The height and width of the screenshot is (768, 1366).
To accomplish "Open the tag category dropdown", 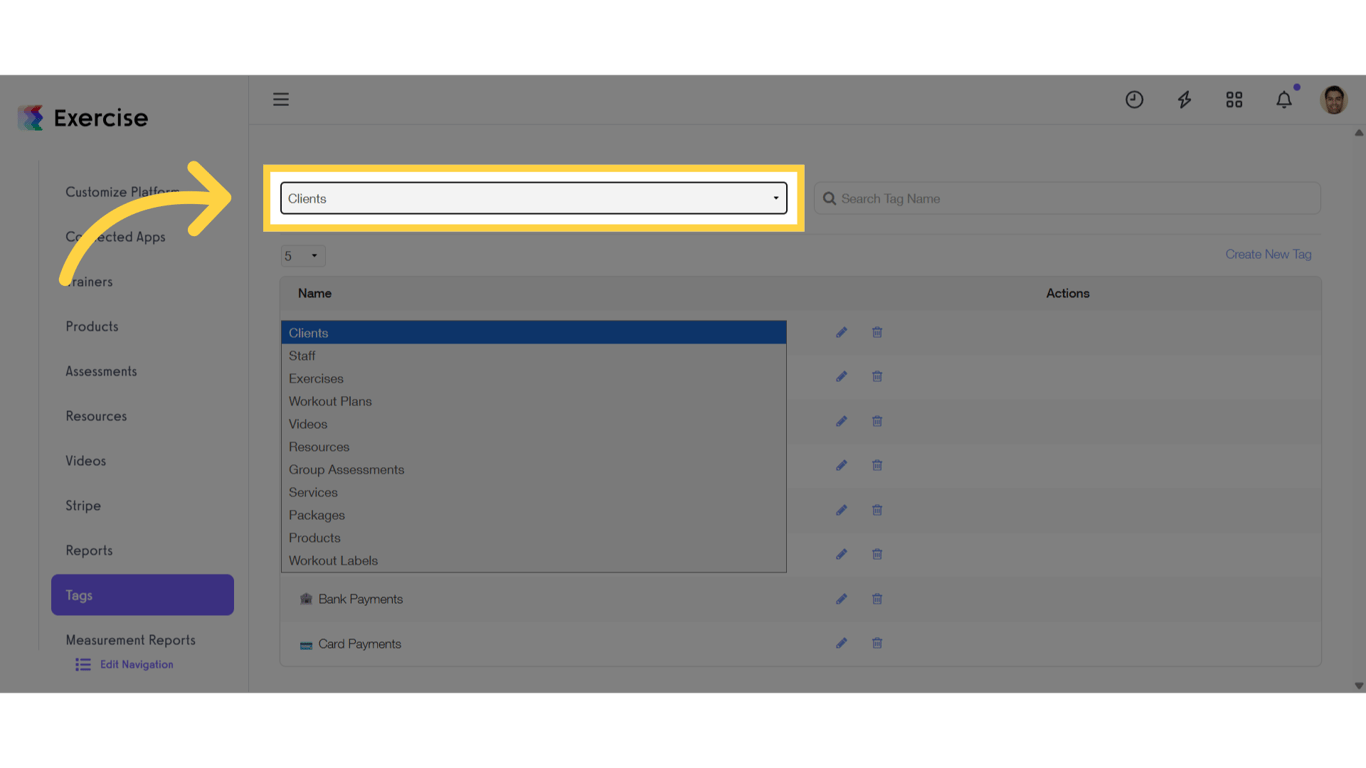I will coord(532,198).
